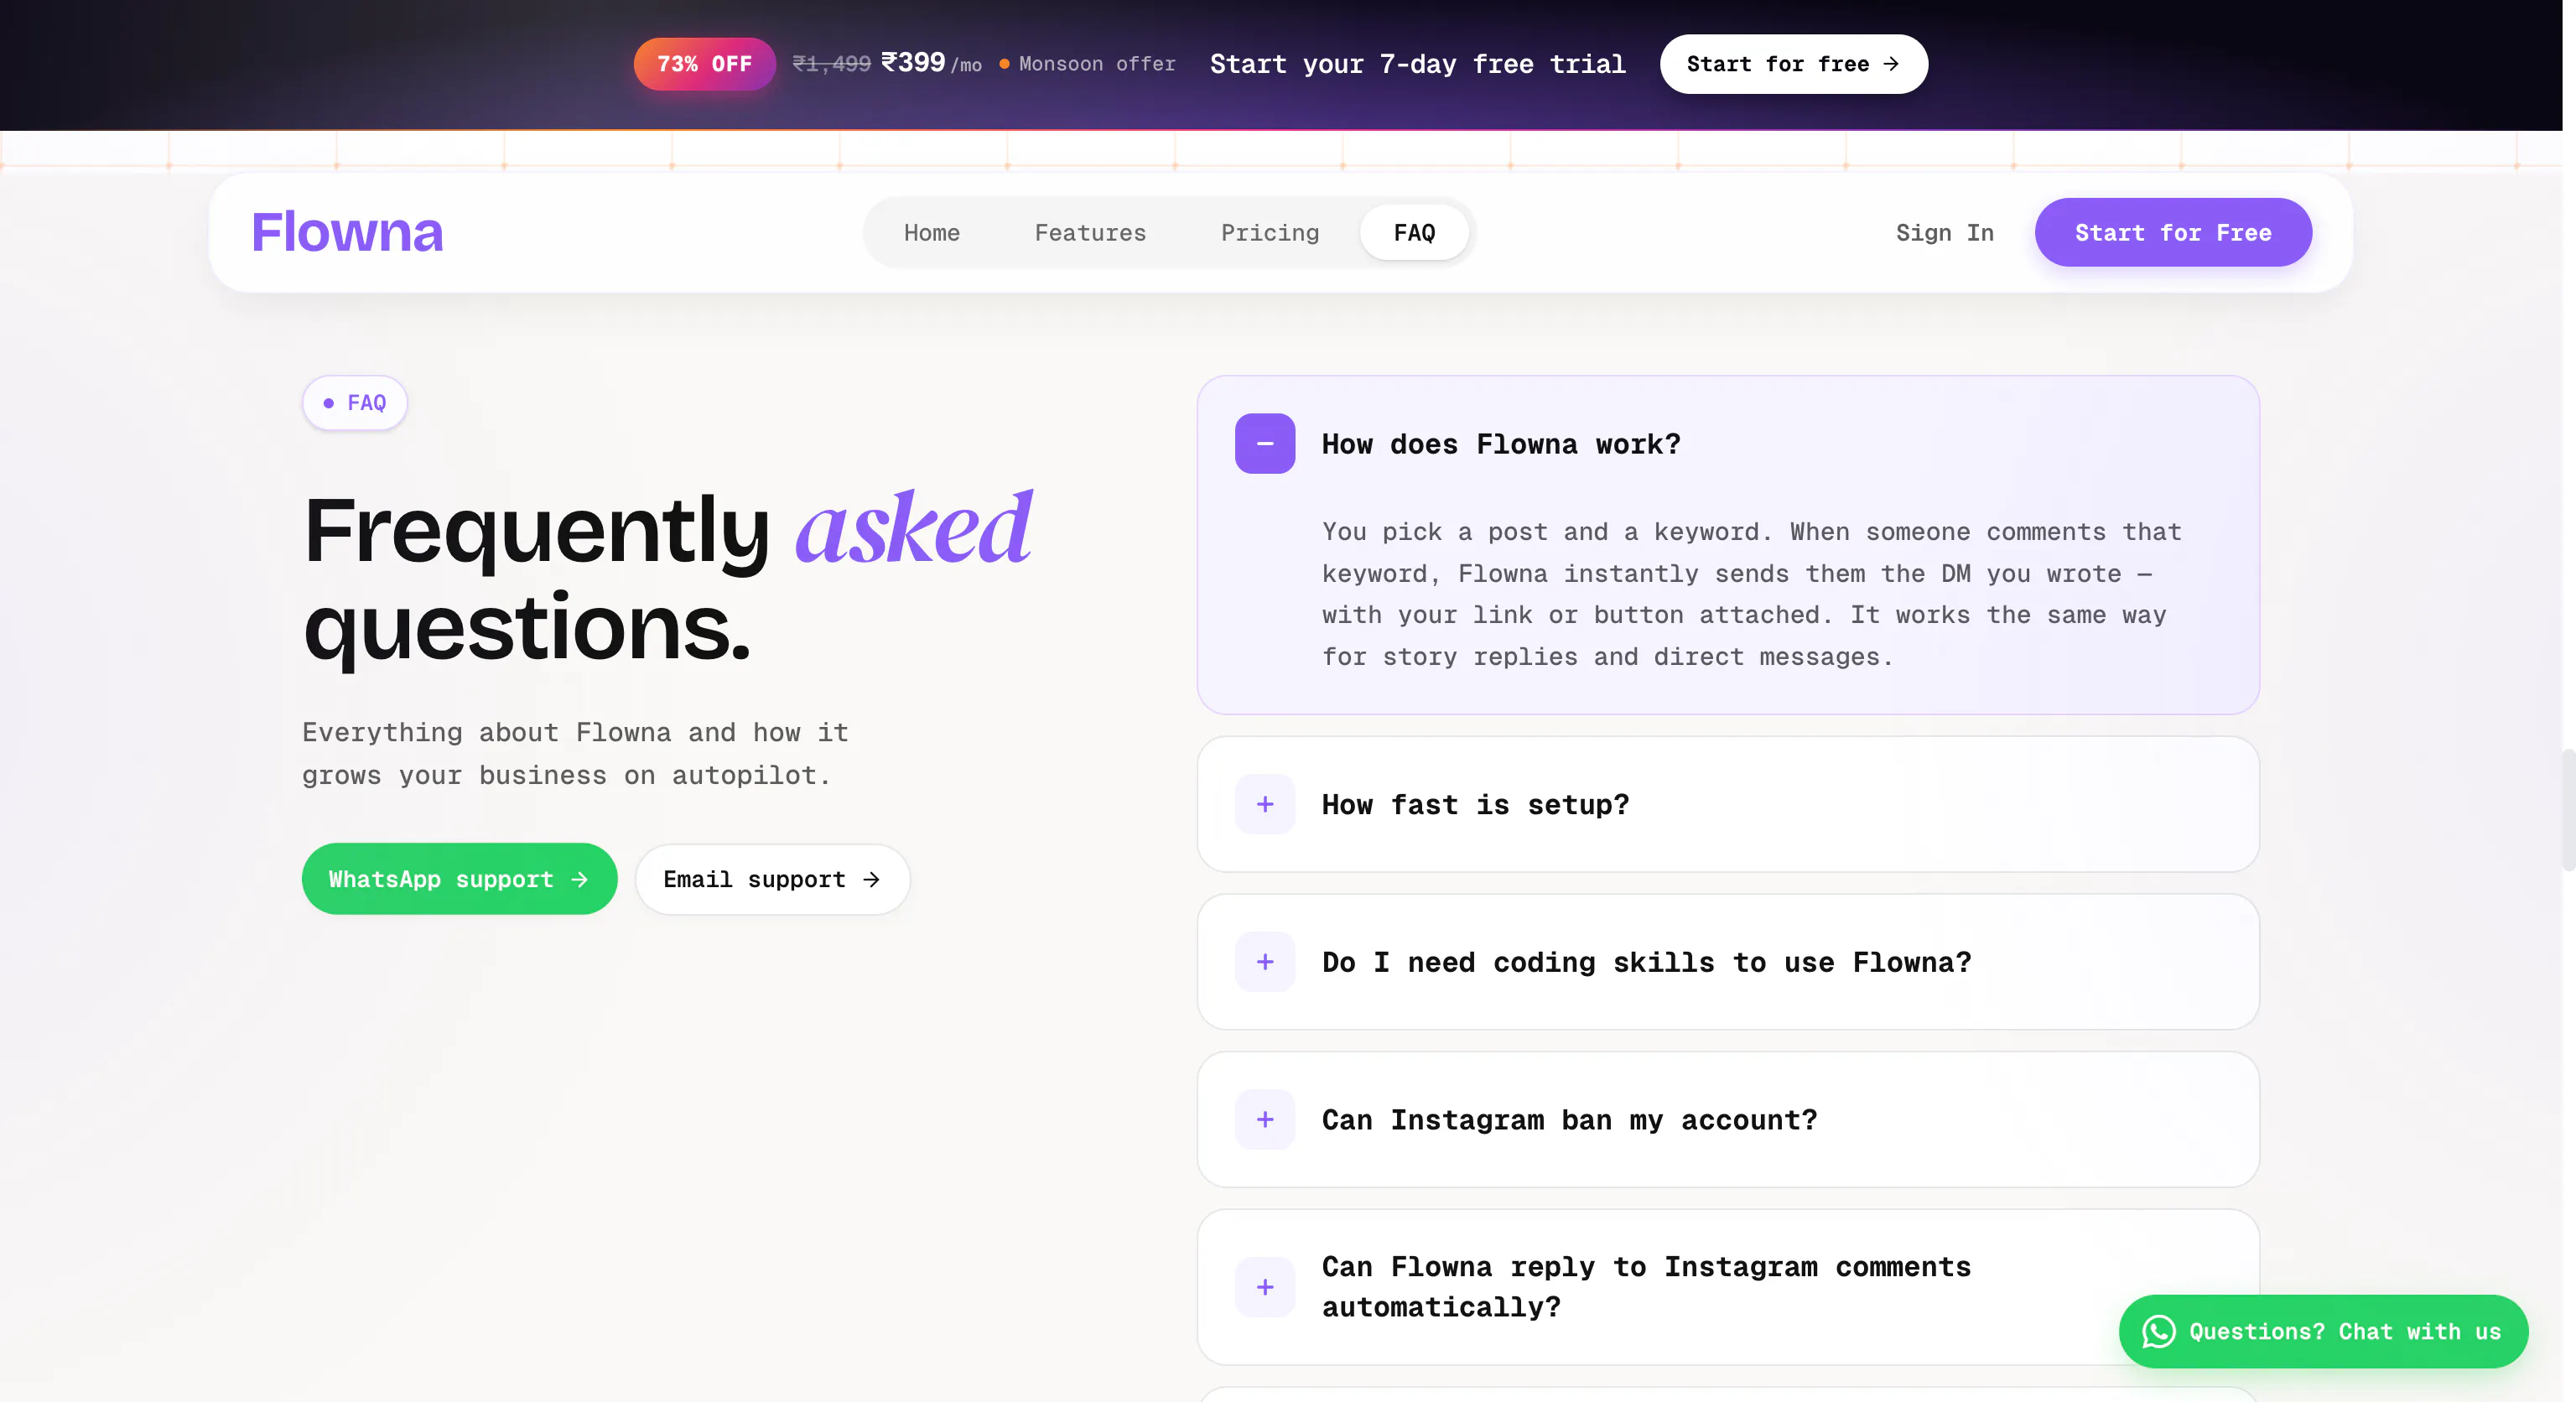Expand 'How fast is setup?' plus icon

[1264, 804]
